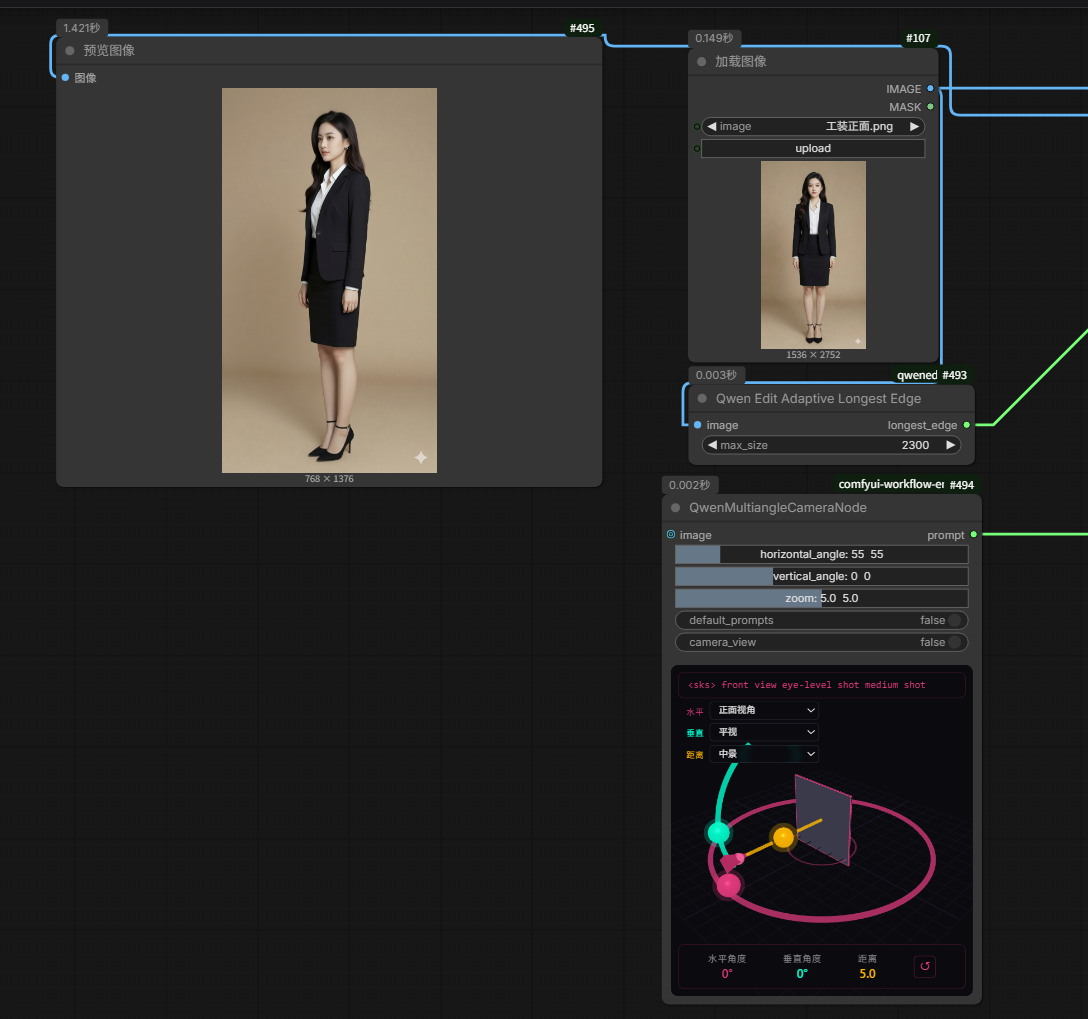Click the zoom 5.0 slider
1088x1019 pixels.
point(821,598)
